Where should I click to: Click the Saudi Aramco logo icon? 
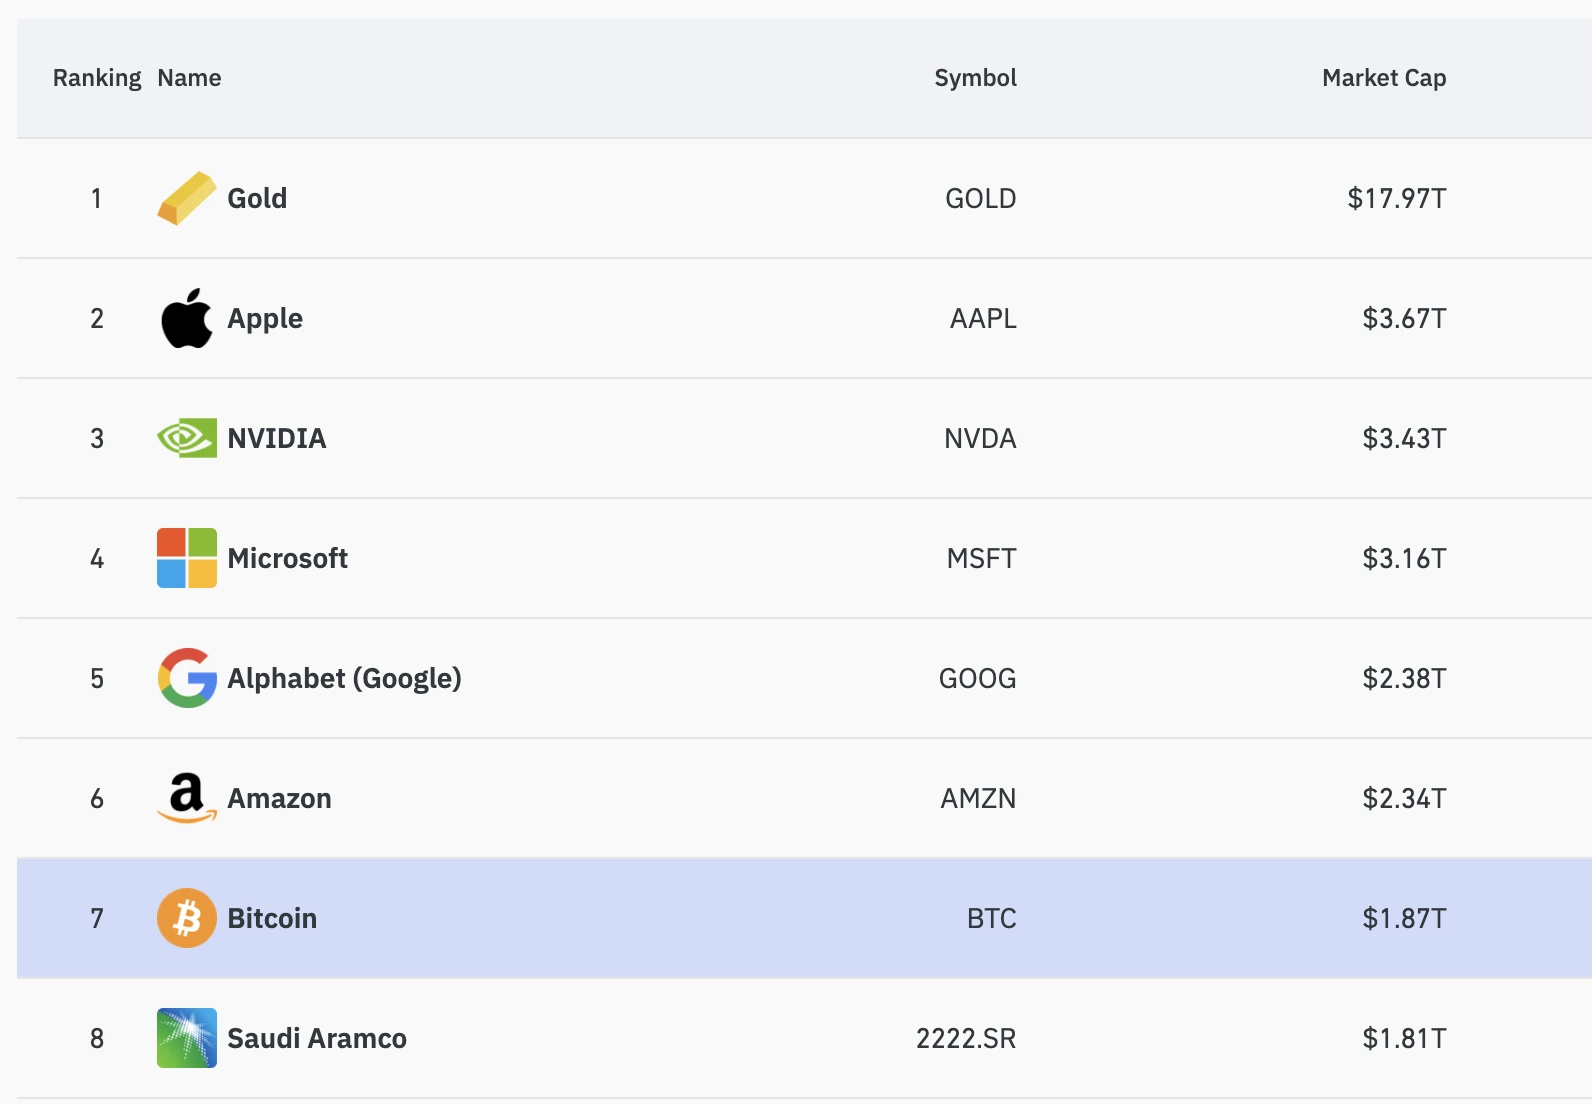click(187, 1038)
